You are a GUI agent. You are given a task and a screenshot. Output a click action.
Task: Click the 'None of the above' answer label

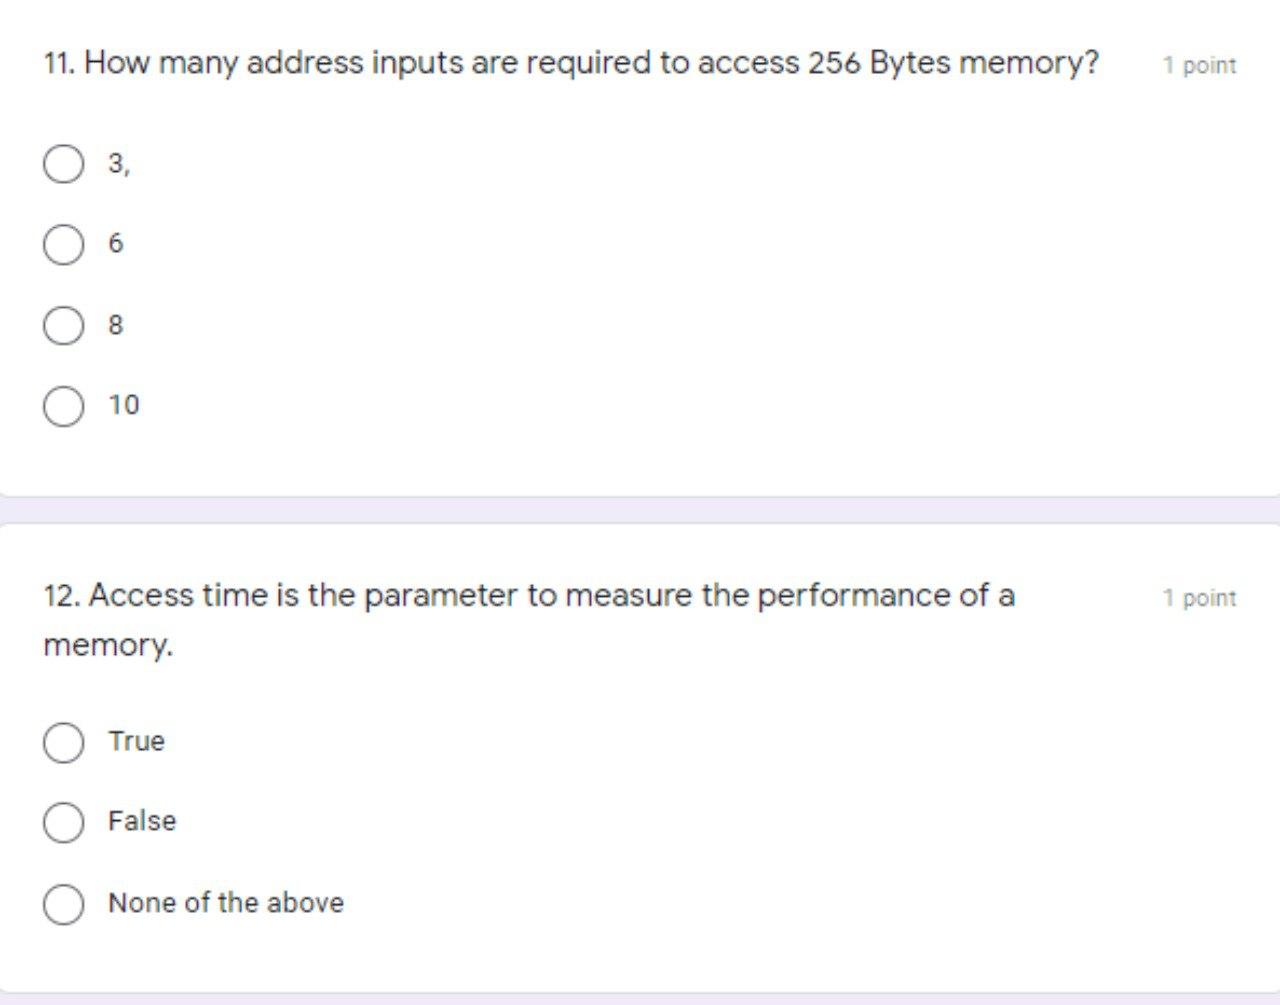point(225,902)
